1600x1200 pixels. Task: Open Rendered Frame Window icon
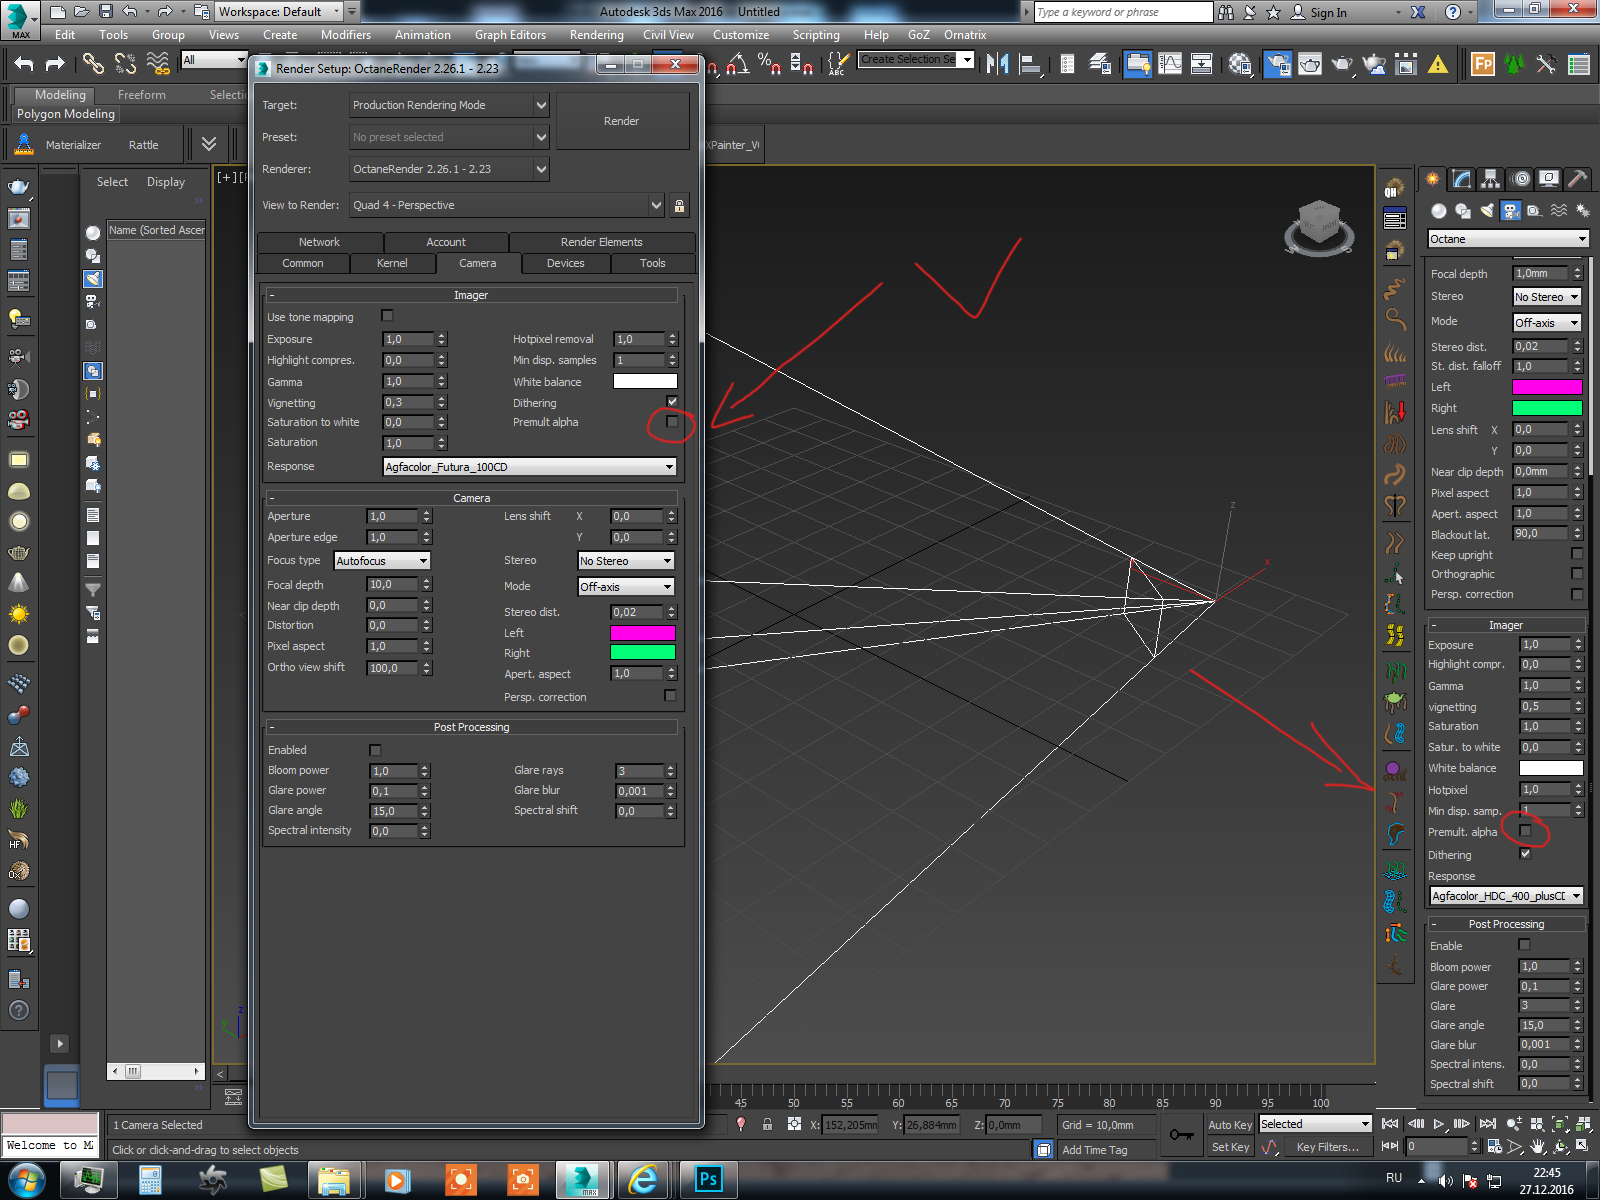[1310, 64]
